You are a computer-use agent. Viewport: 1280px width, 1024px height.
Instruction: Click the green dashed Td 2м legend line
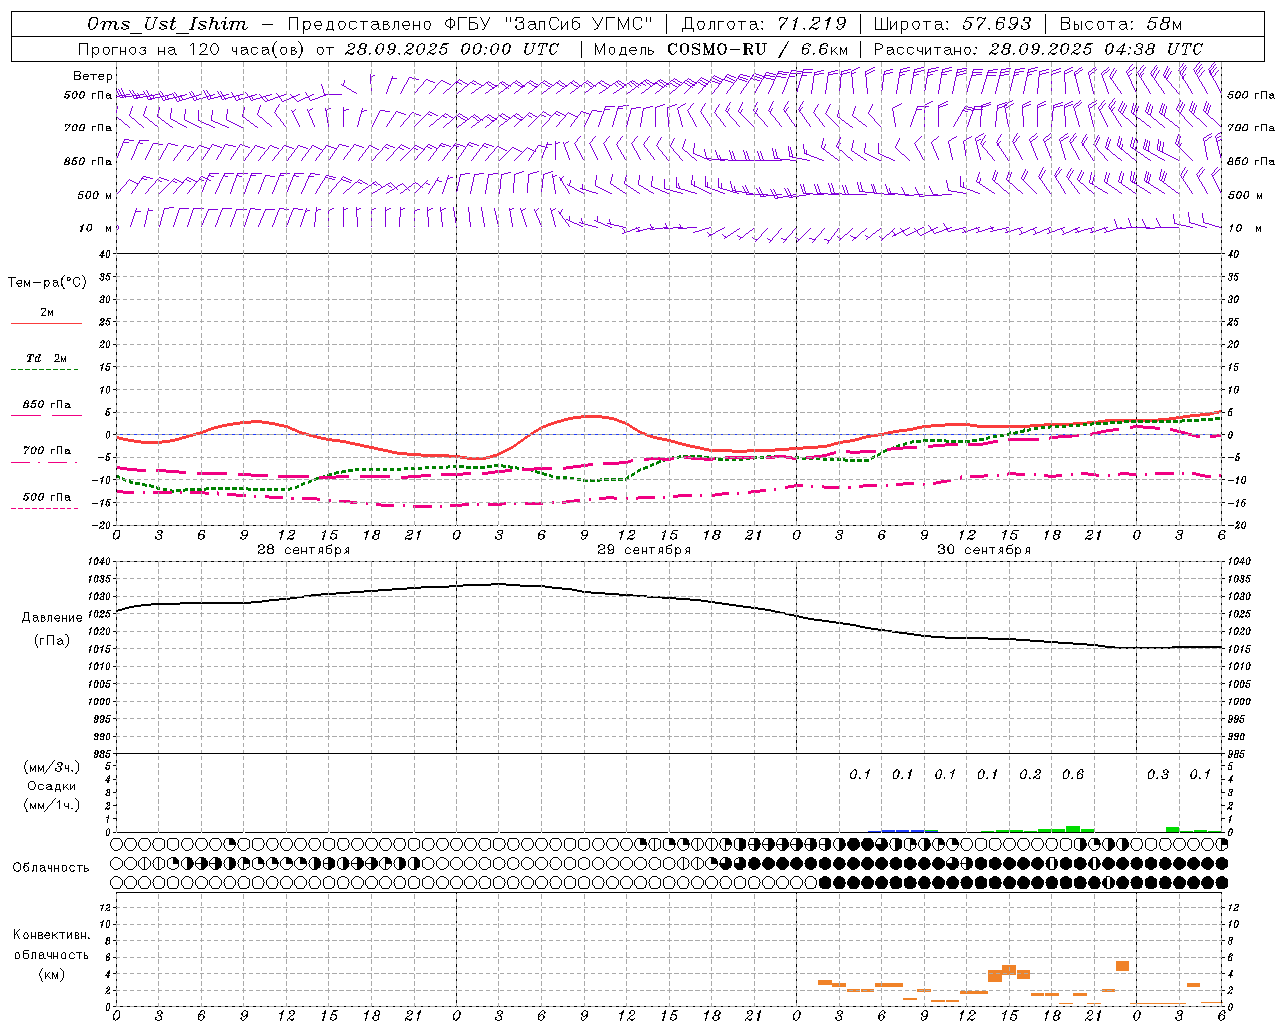(44, 369)
